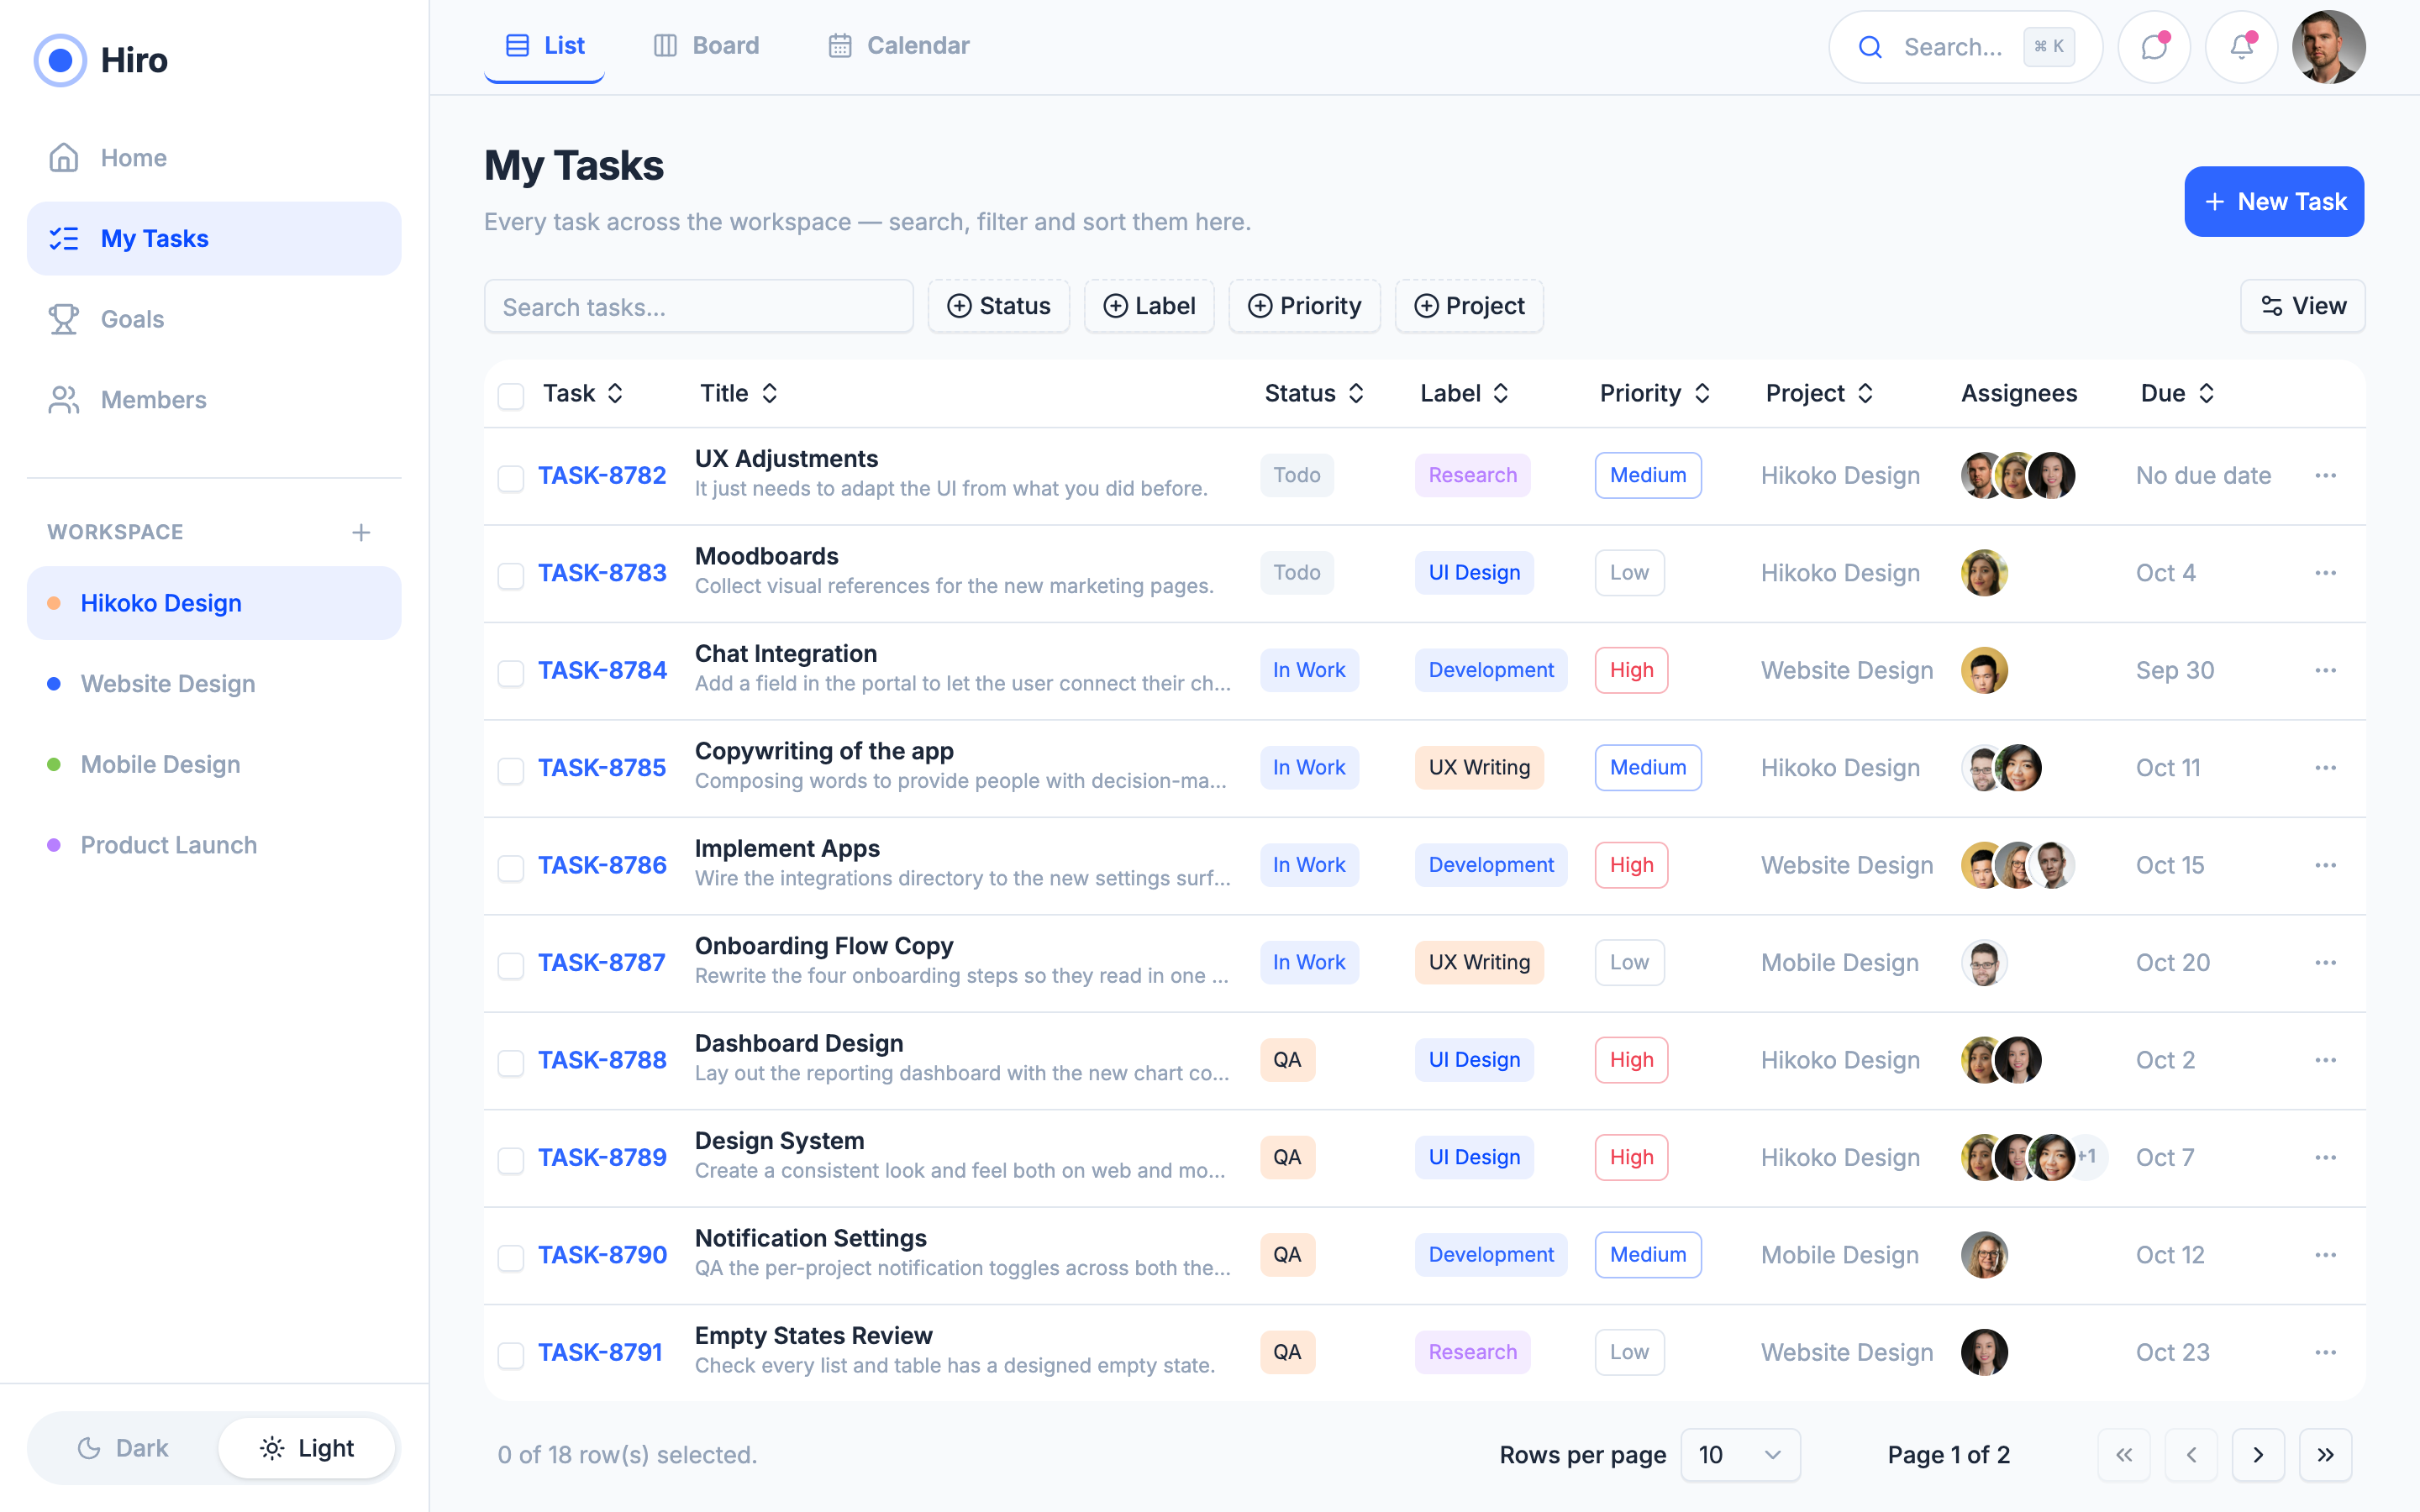Click the user profile avatar

pyautogui.click(x=2328, y=47)
